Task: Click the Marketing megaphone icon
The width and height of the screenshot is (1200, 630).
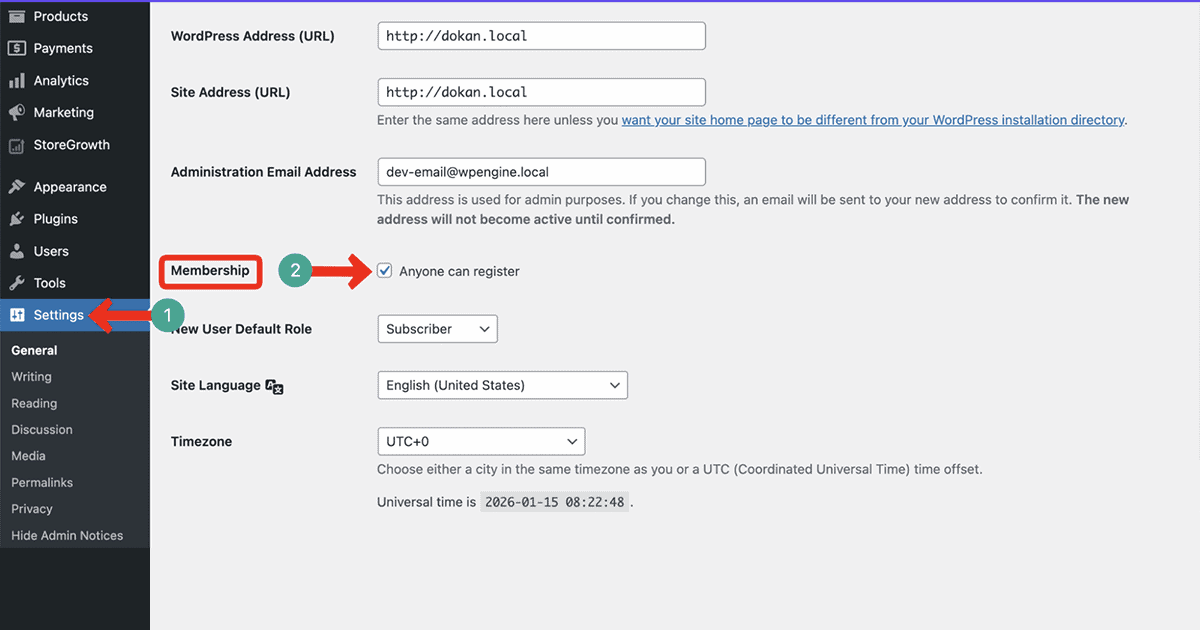Action: [20, 112]
